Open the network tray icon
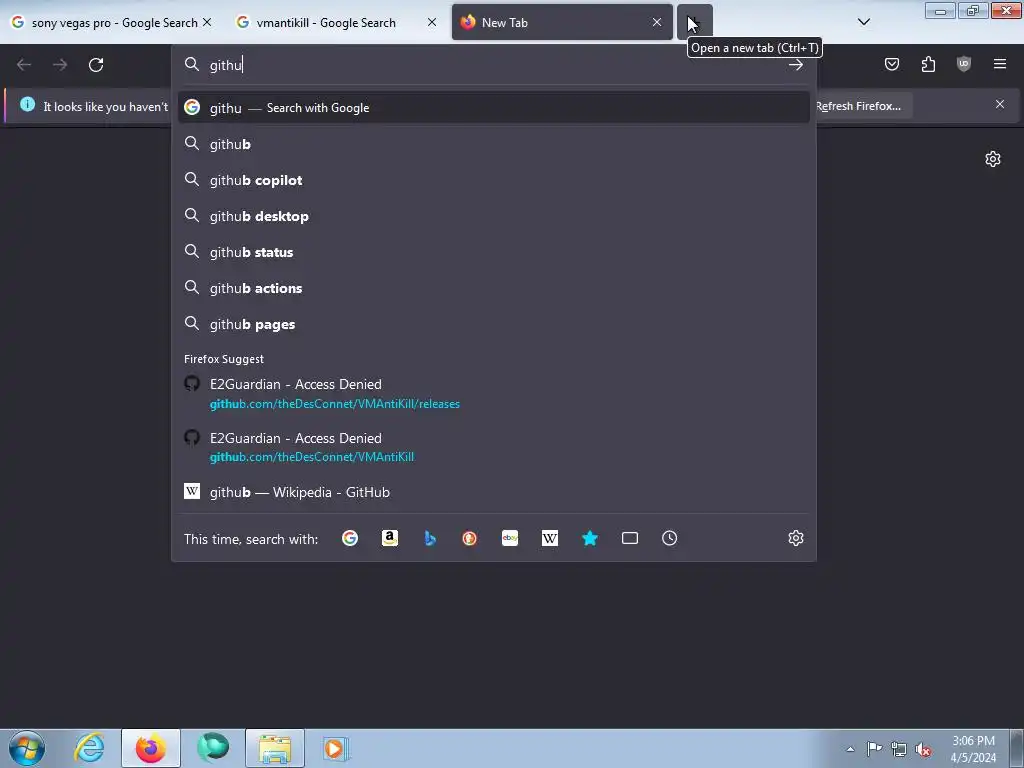This screenshot has height=768, width=1024. (899, 749)
